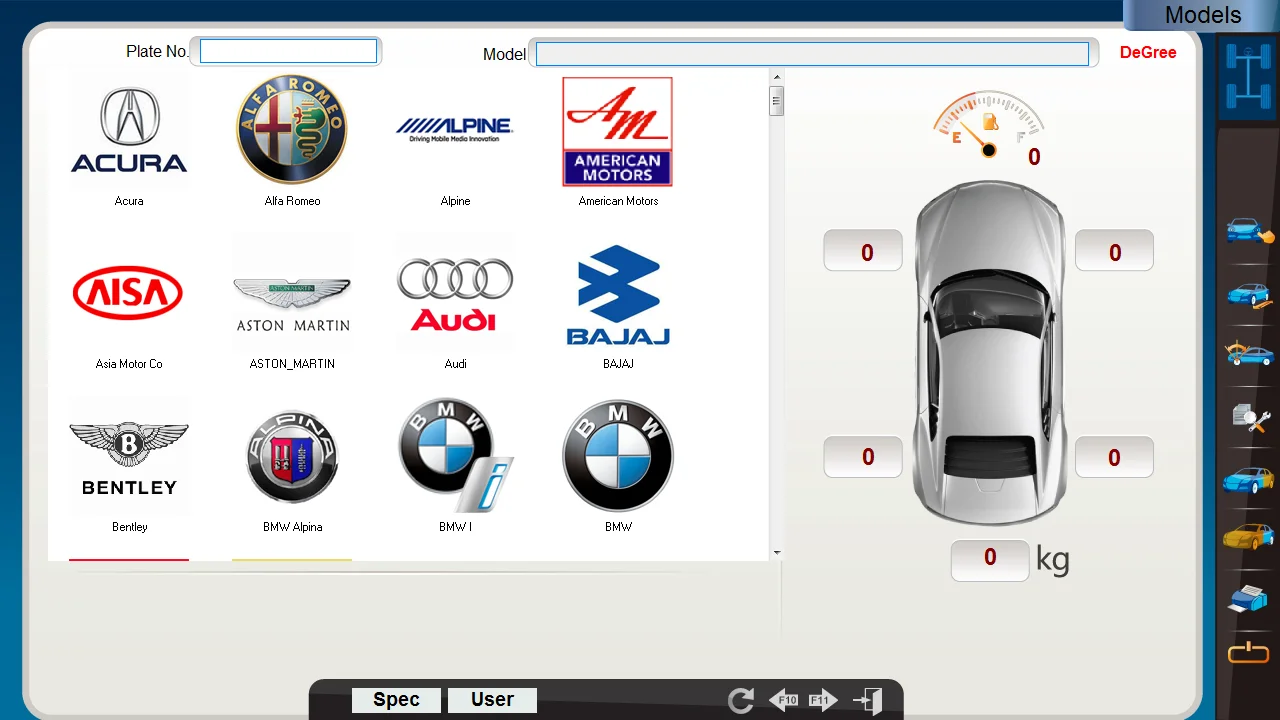Focus the Model text field

pyautogui.click(x=812, y=54)
